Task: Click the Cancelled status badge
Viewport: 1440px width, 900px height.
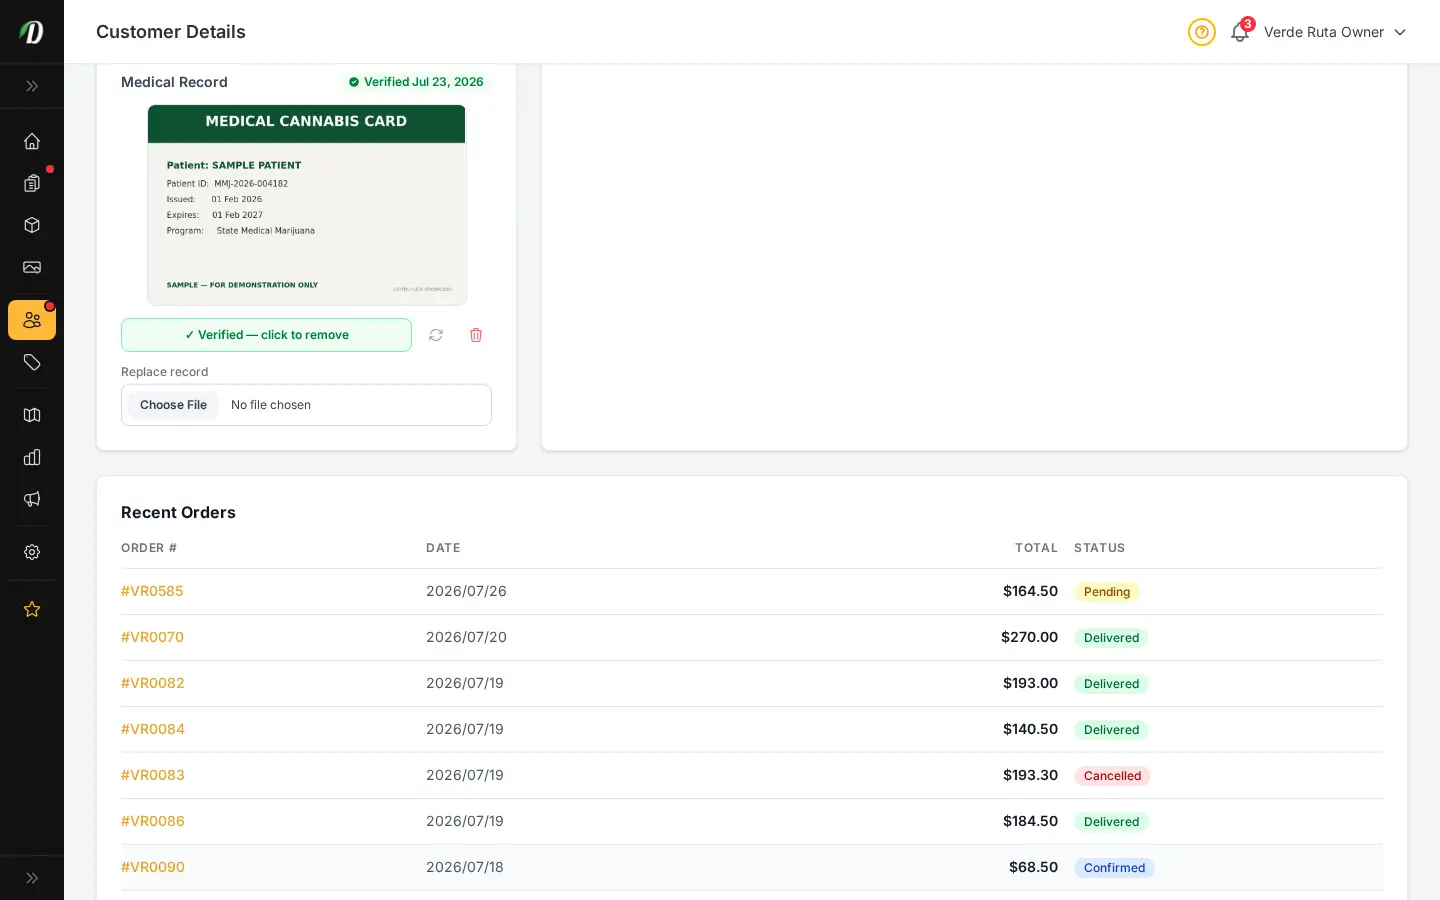Action: (x=1112, y=776)
